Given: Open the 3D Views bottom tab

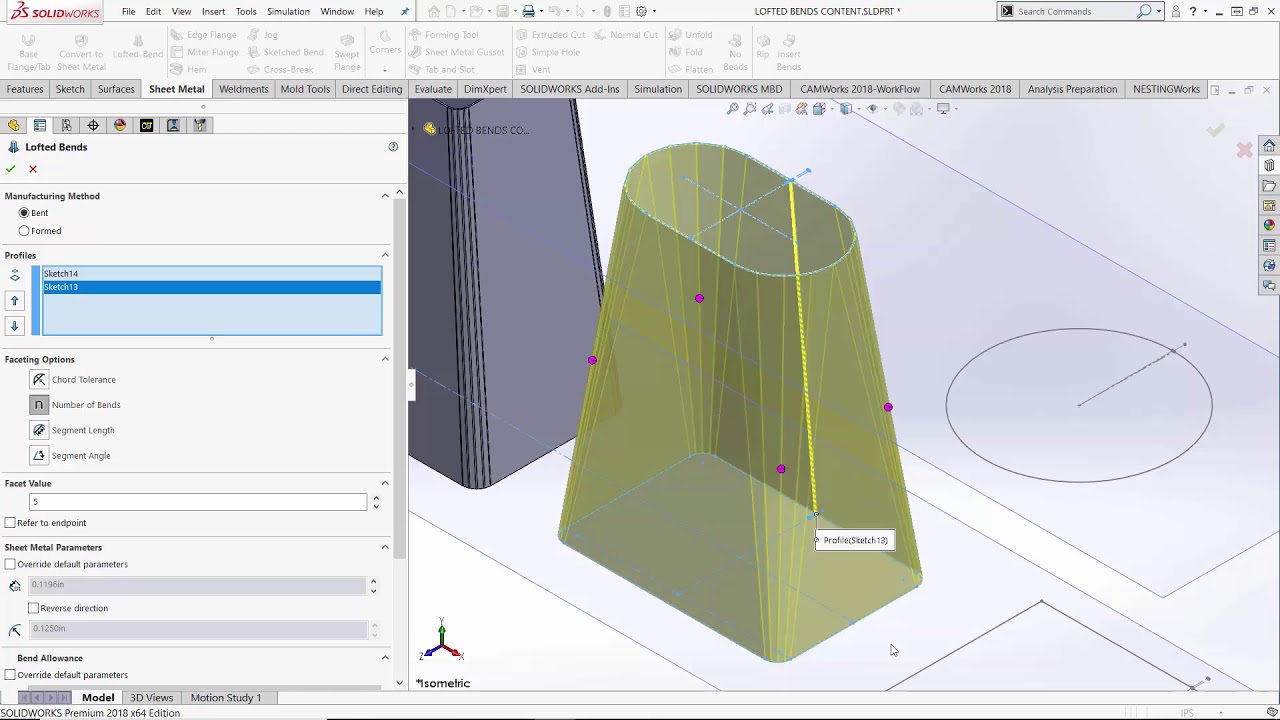Looking at the screenshot, I should click(x=152, y=697).
